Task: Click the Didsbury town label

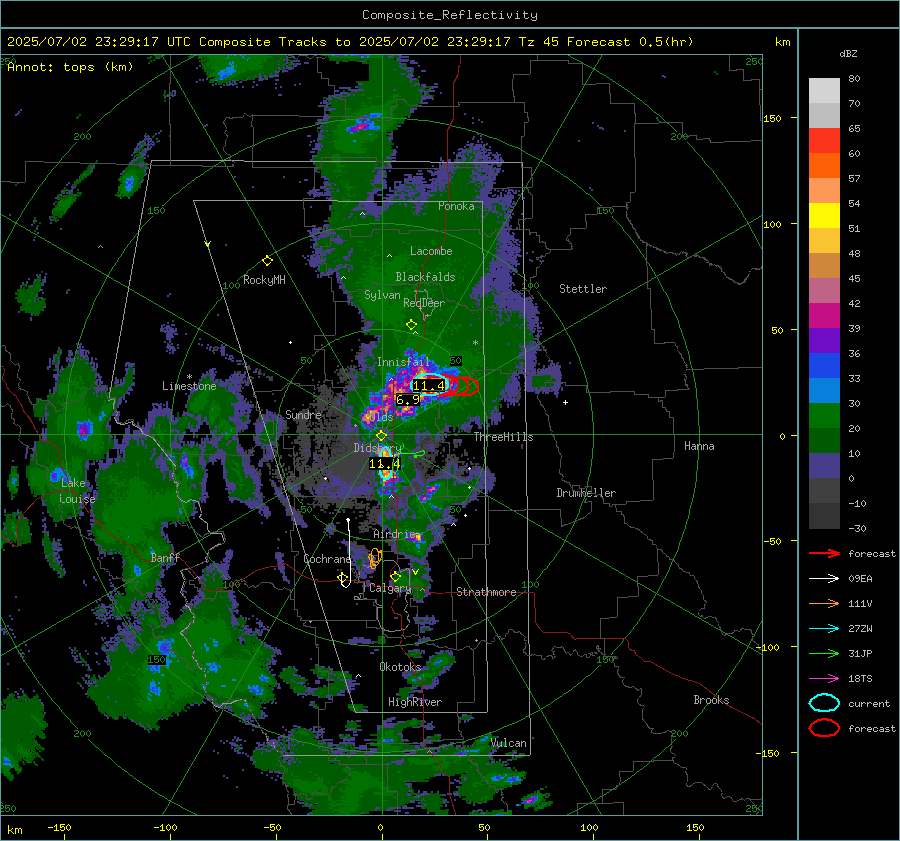Action: click(378, 448)
